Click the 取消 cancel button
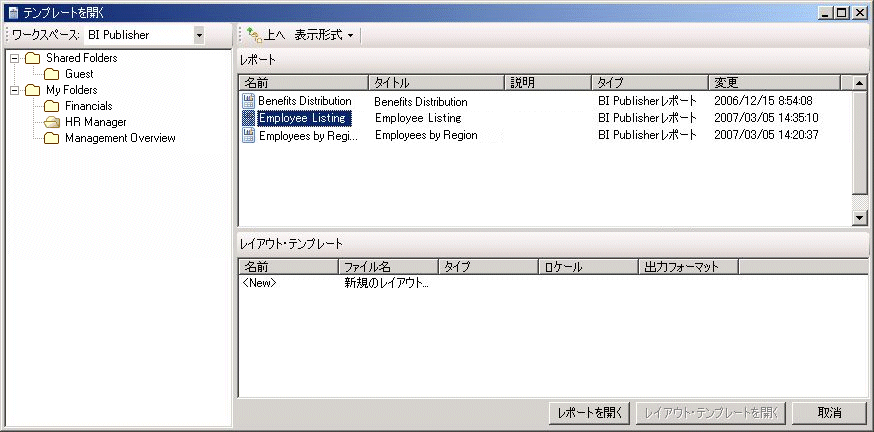 click(829, 413)
